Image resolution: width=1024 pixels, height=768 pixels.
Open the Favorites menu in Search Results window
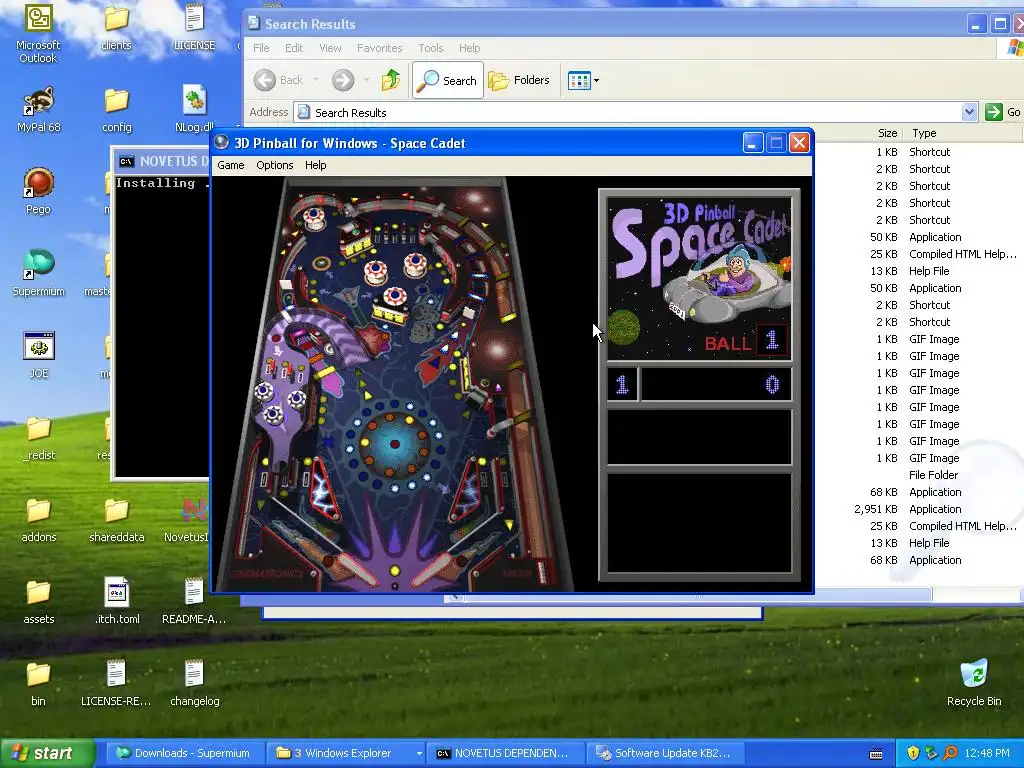[x=379, y=48]
